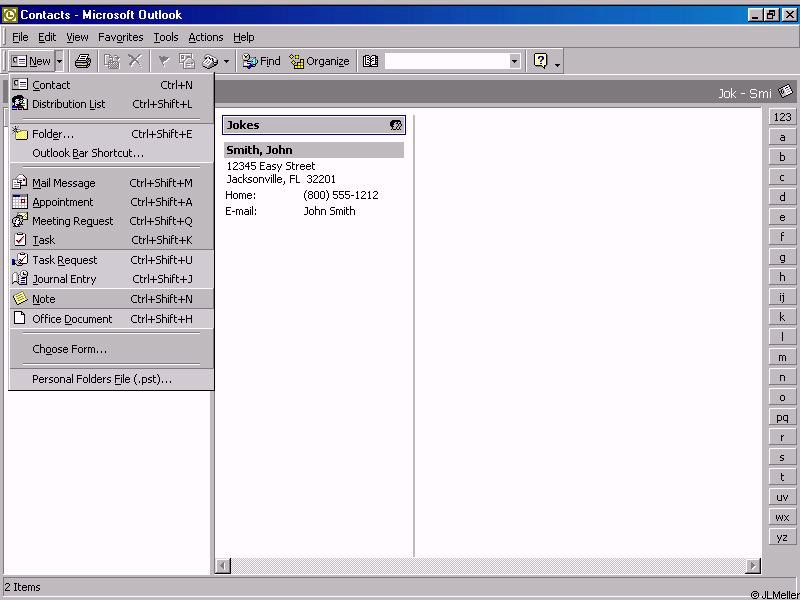Choose Meeting Request menu entry
The width and height of the screenshot is (800, 600).
[72, 221]
